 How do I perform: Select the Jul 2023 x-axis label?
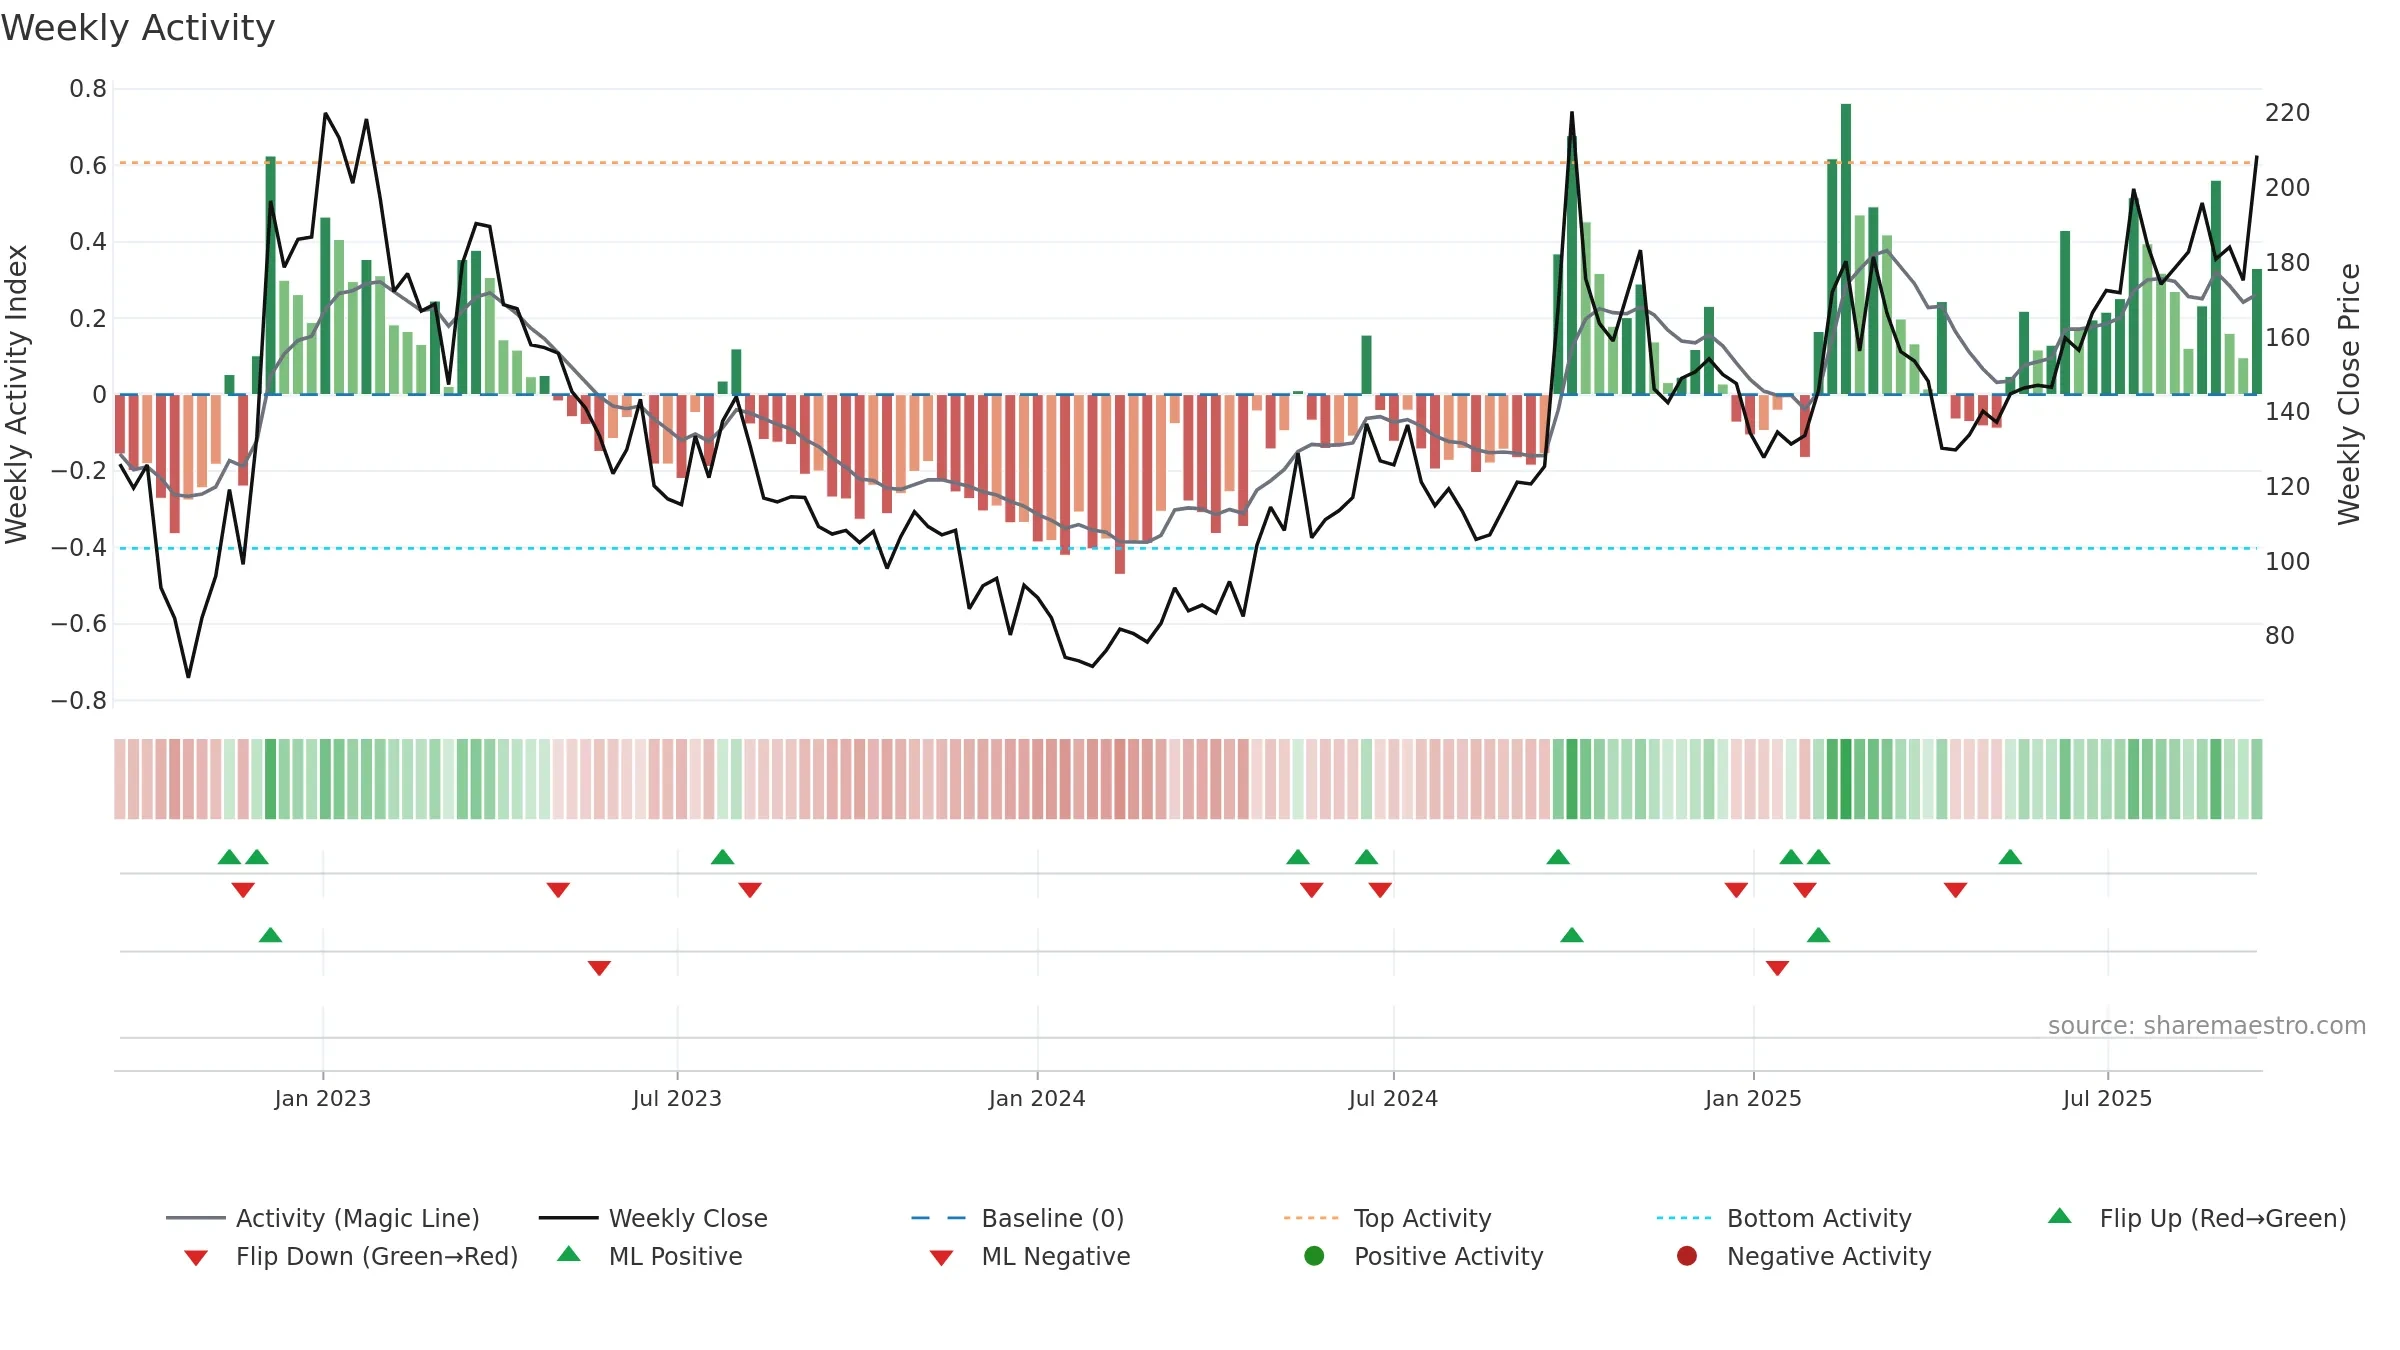point(677,1098)
